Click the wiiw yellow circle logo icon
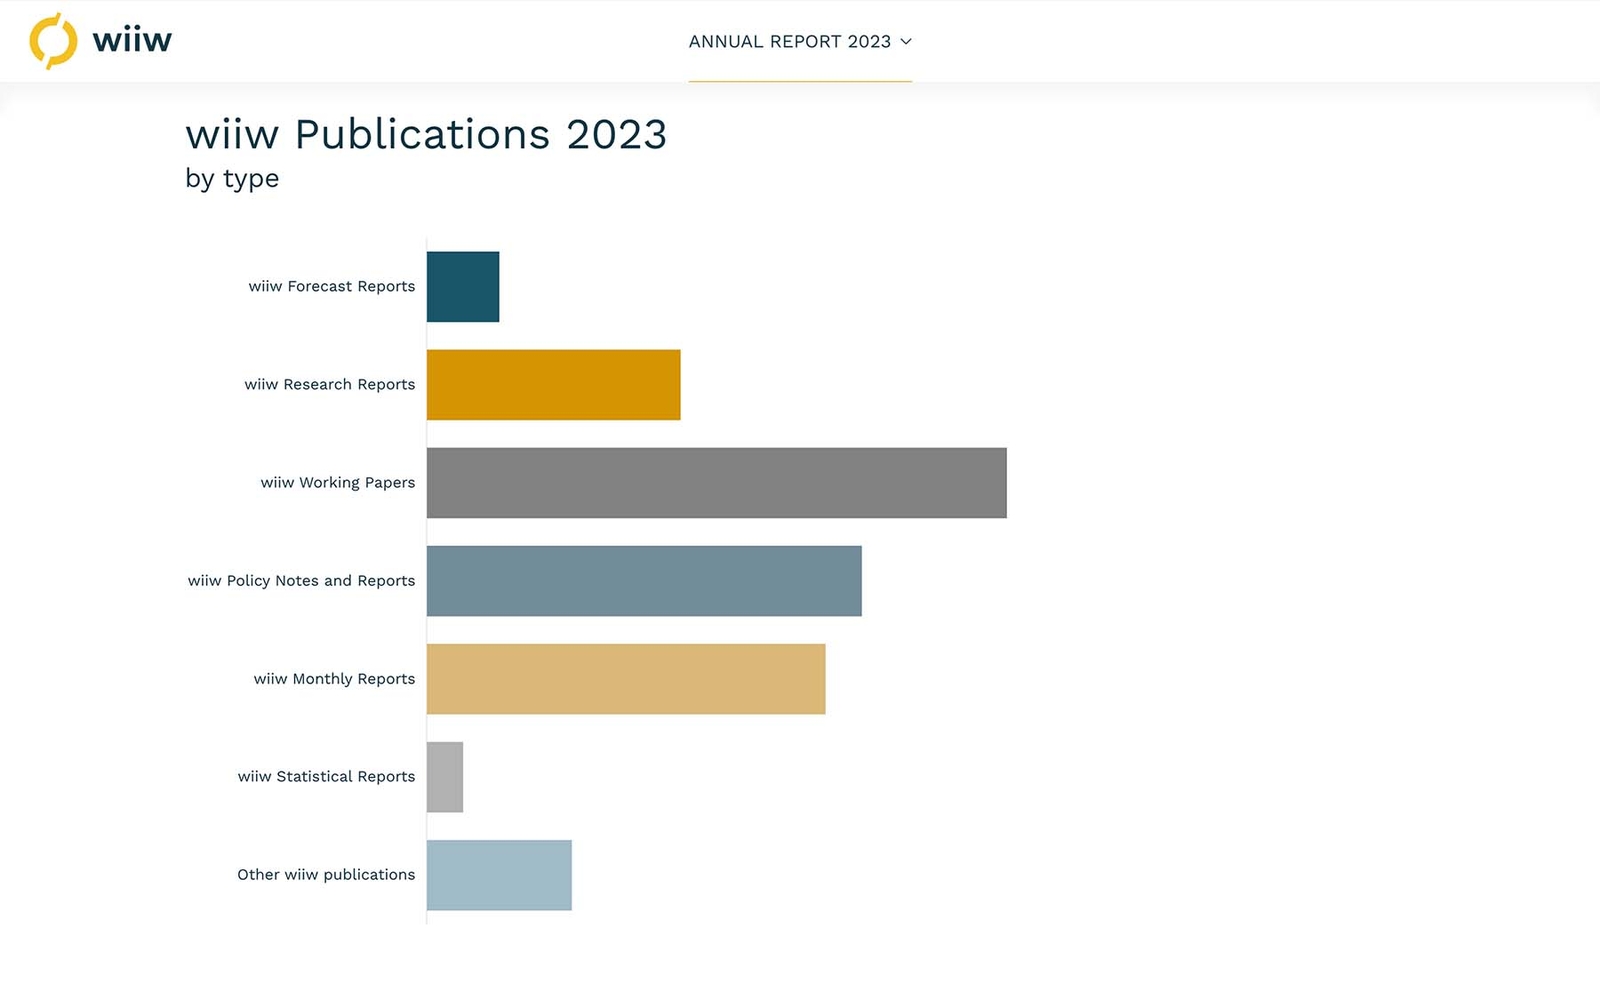 coord(53,41)
